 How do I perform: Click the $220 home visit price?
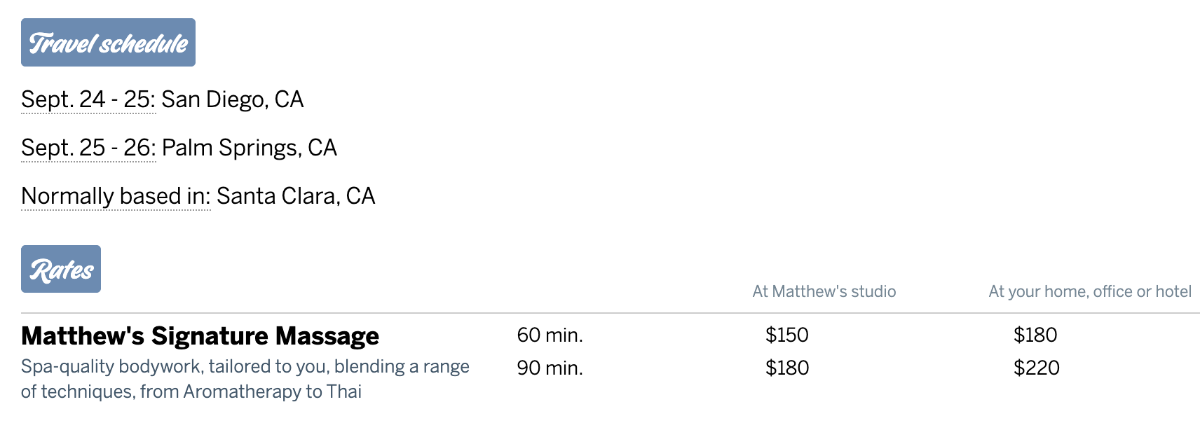(x=1036, y=368)
